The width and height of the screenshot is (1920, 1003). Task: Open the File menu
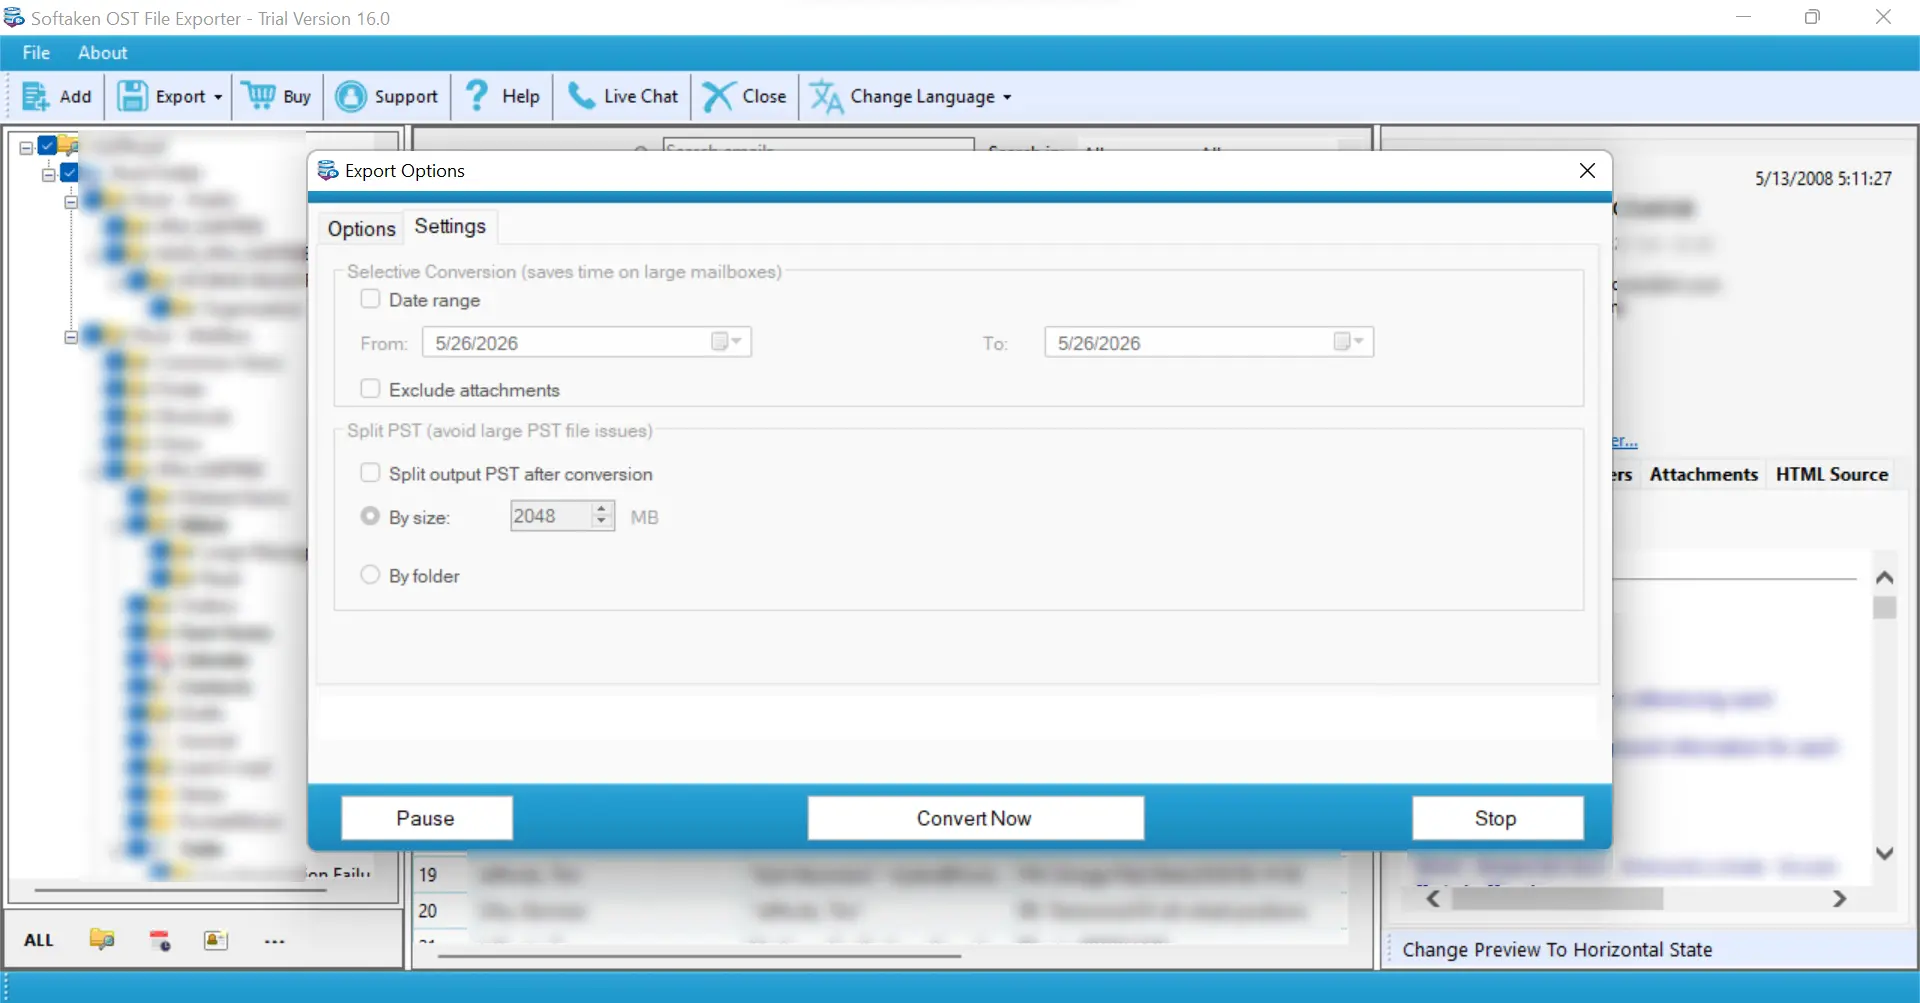(x=36, y=53)
